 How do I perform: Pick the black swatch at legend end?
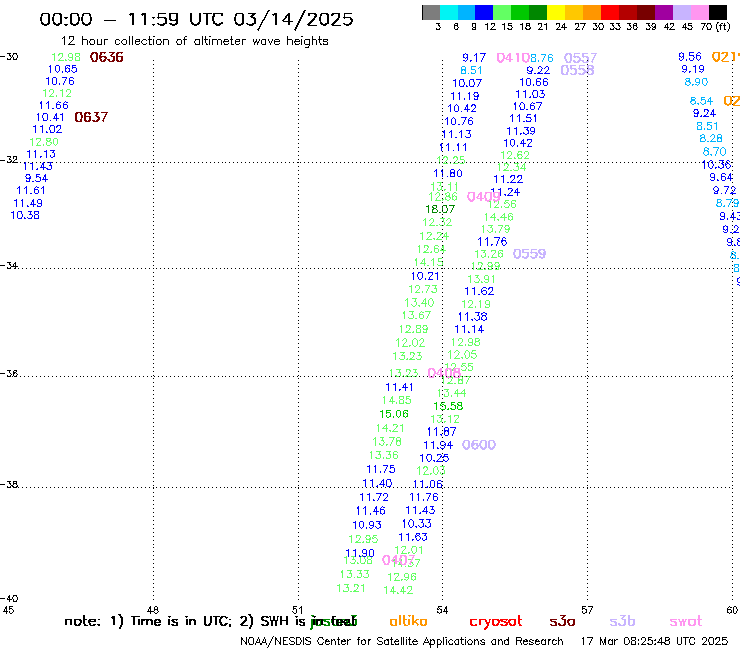[717, 12]
